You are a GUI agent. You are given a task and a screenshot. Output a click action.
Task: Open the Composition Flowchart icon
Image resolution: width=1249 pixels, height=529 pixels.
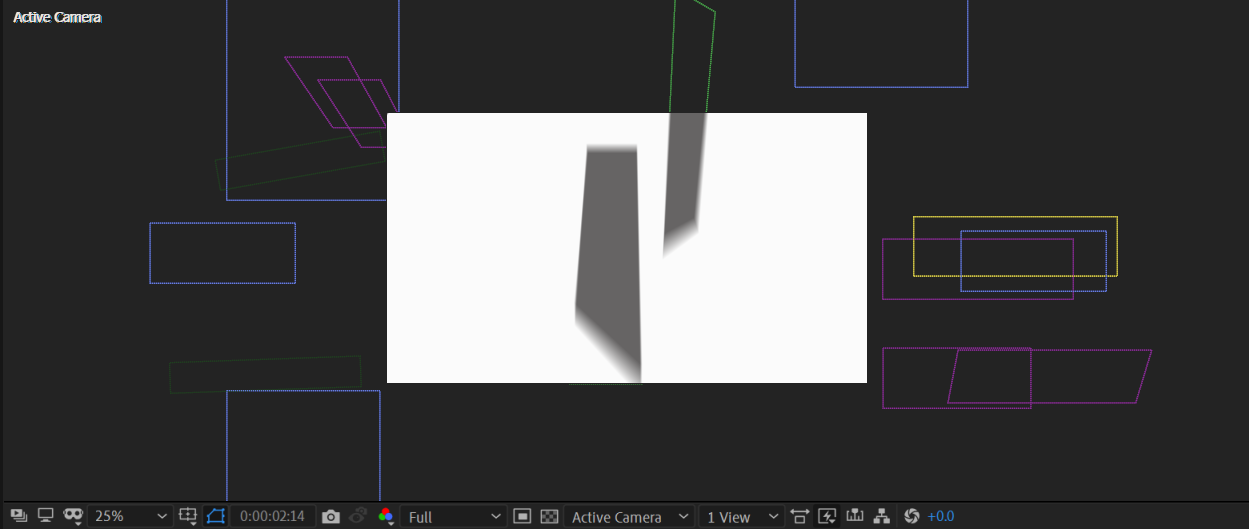tap(882, 516)
